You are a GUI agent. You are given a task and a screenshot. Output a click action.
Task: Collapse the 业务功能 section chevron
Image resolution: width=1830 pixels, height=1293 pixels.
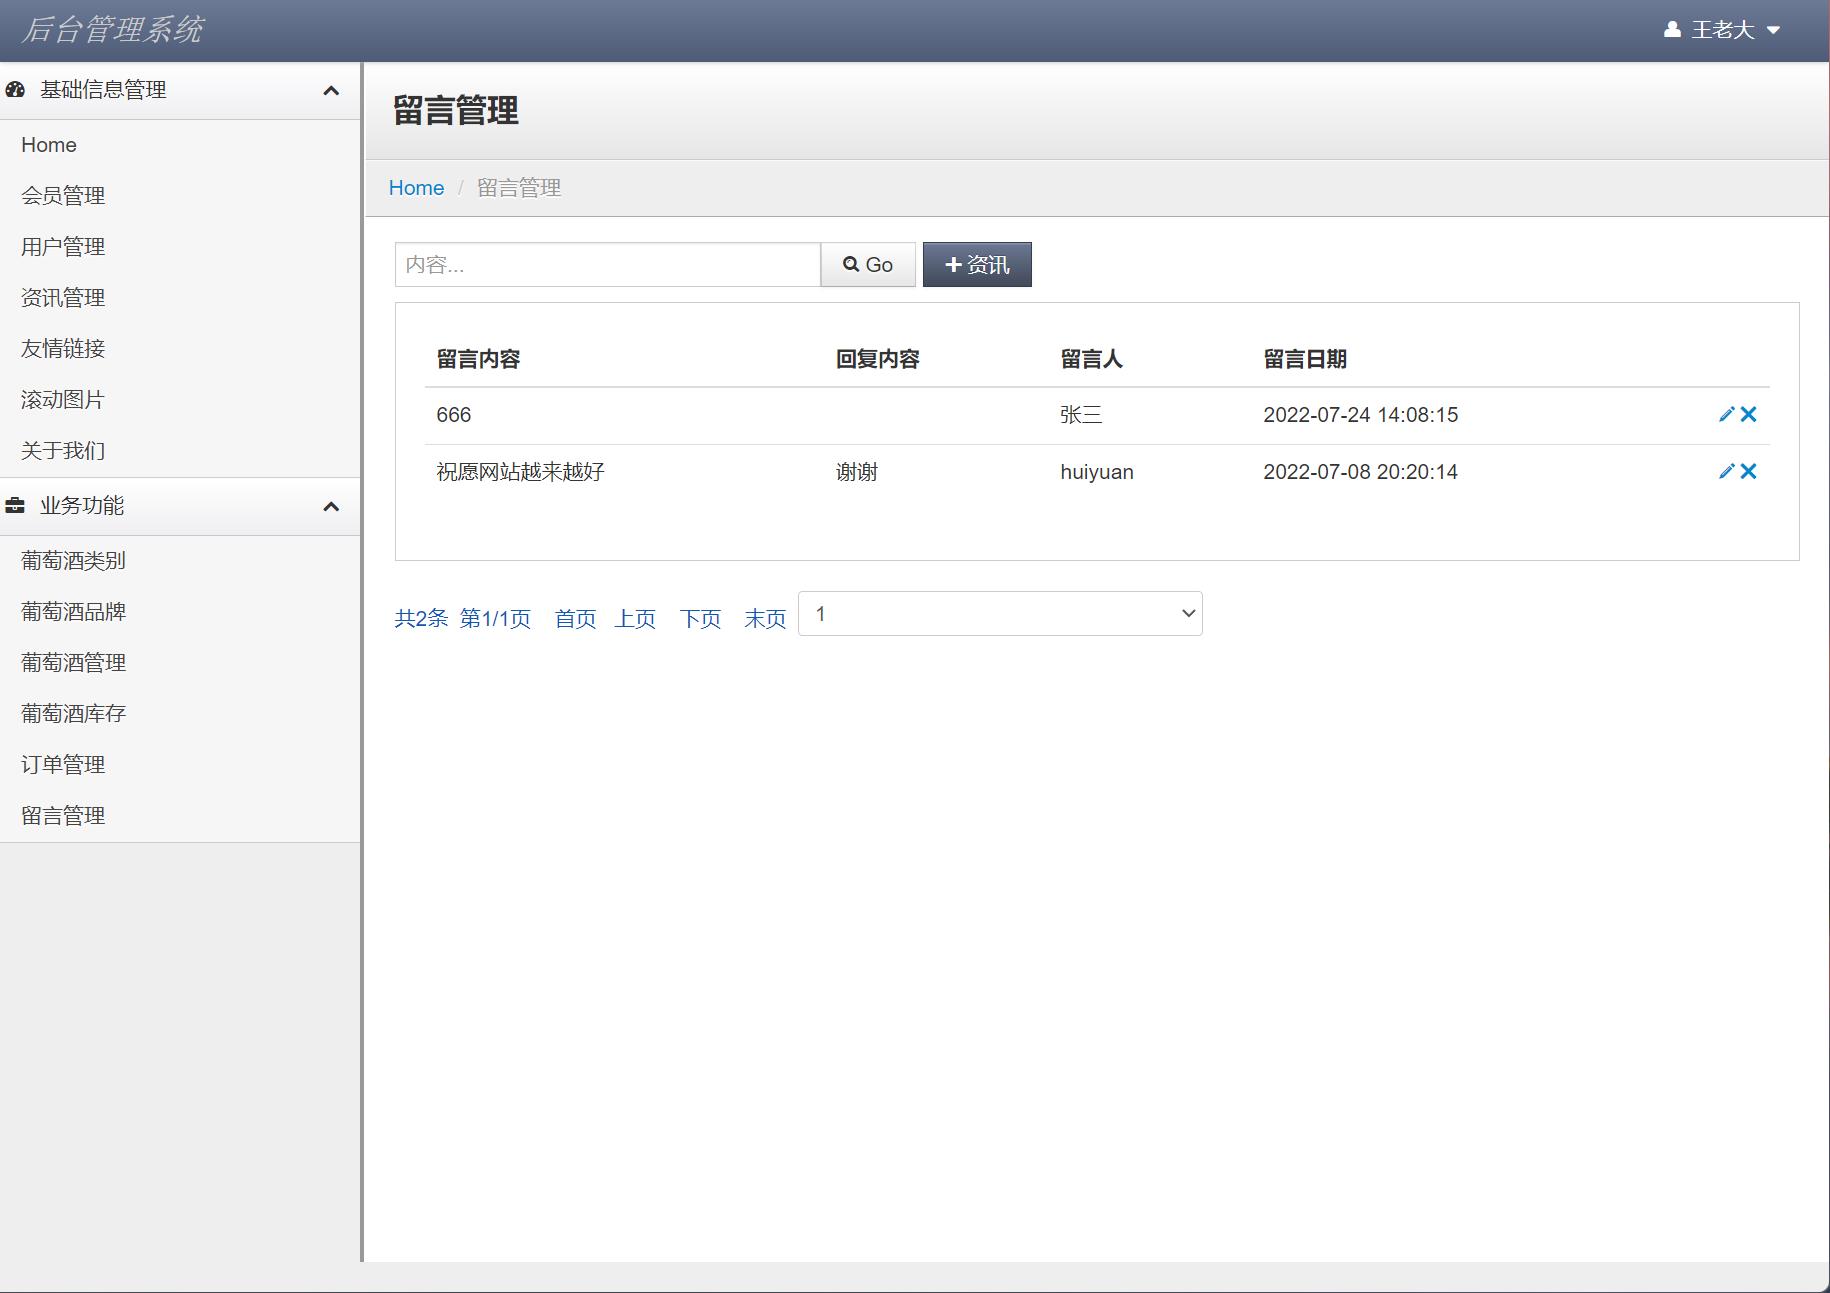coord(331,507)
